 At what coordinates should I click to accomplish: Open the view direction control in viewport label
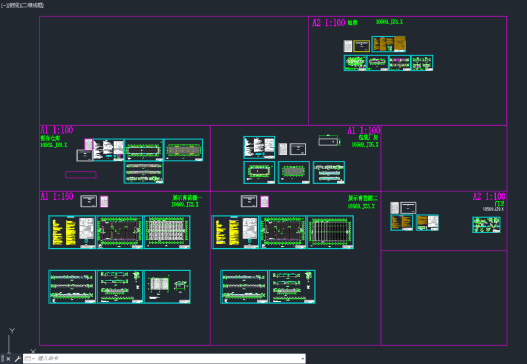tap(14, 5)
